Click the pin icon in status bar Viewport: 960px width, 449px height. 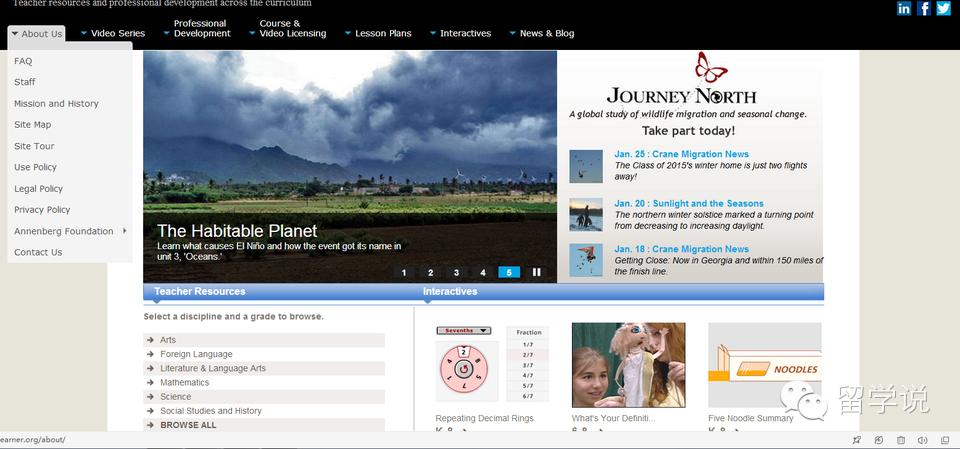[856, 440]
